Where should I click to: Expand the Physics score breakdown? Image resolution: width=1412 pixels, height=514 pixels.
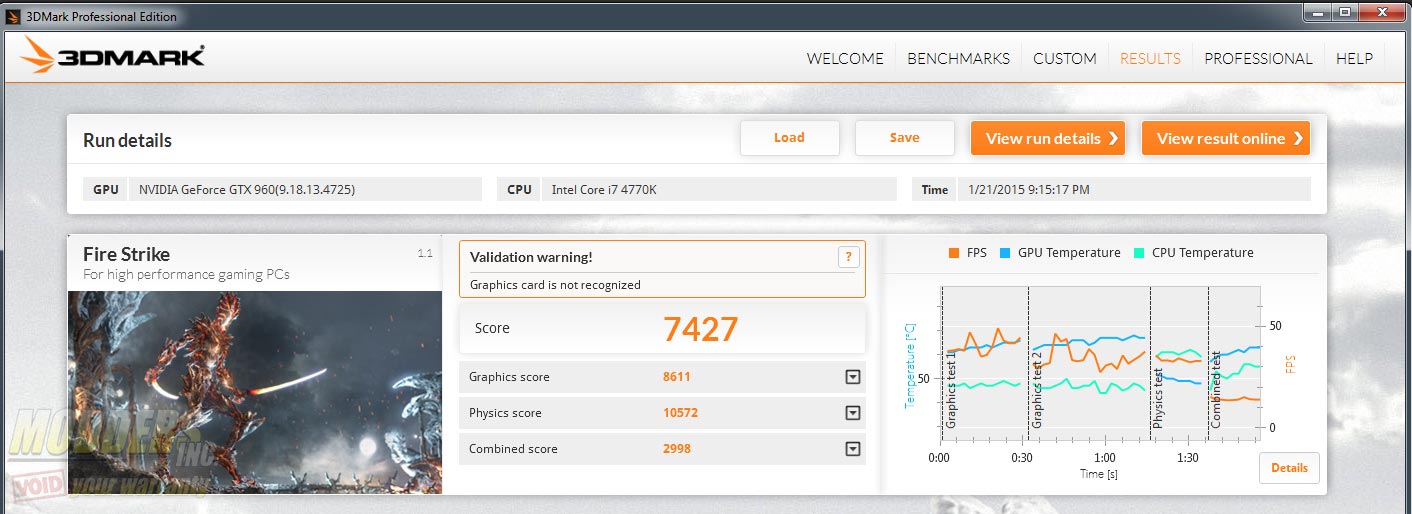point(852,413)
